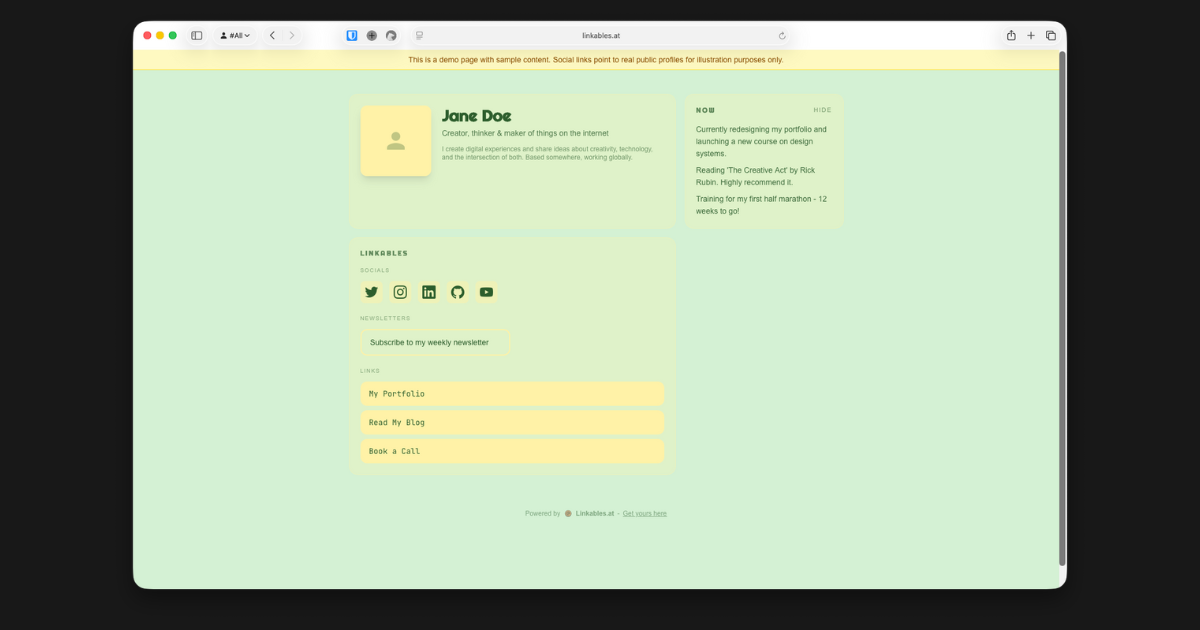Toggle the Safari sidebar
The height and width of the screenshot is (630, 1200).
click(x=197, y=35)
